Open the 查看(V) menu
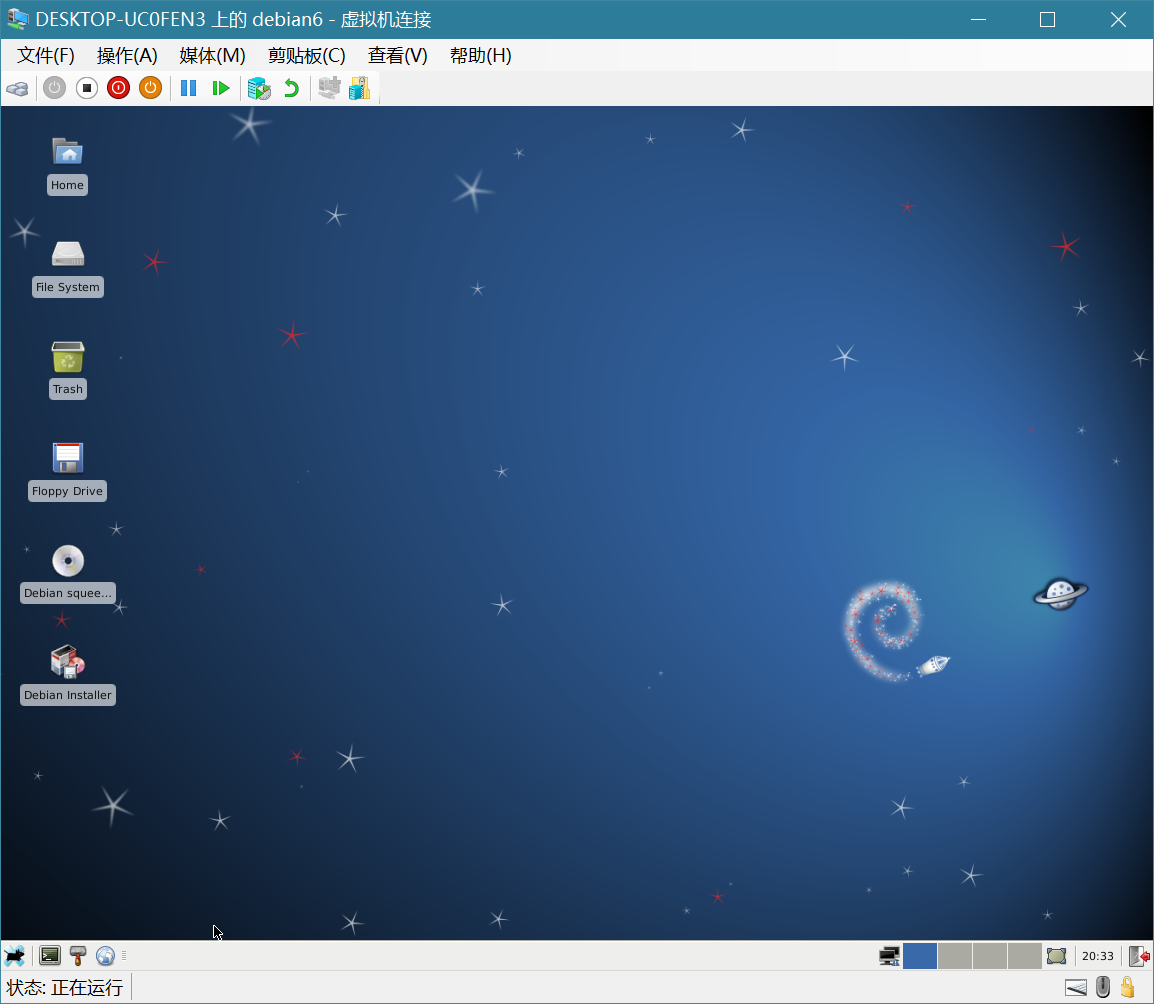This screenshot has height=1004, width=1154. [x=397, y=56]
